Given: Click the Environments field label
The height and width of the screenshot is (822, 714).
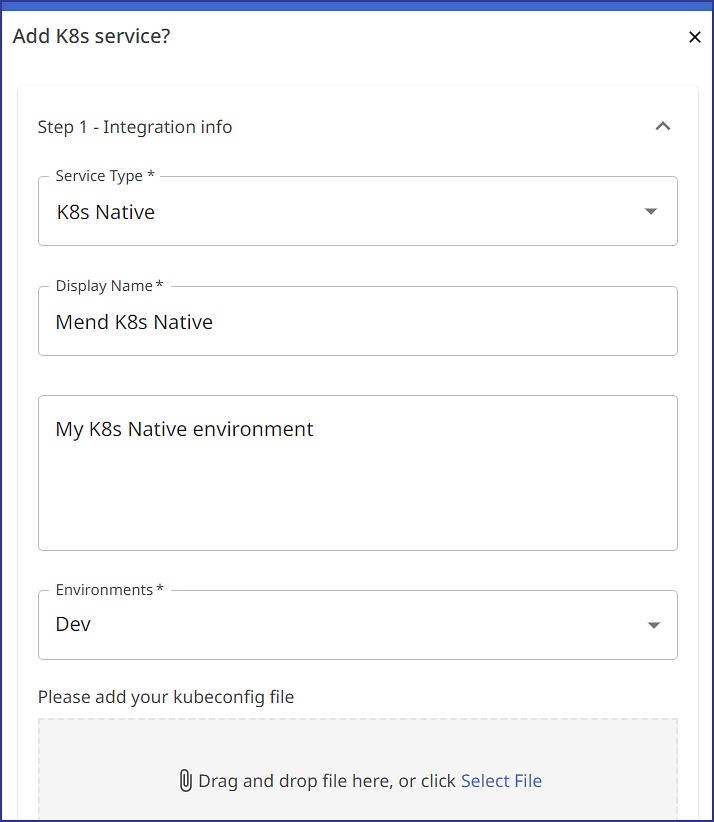Looking at the screenshot, I should 109,590.
